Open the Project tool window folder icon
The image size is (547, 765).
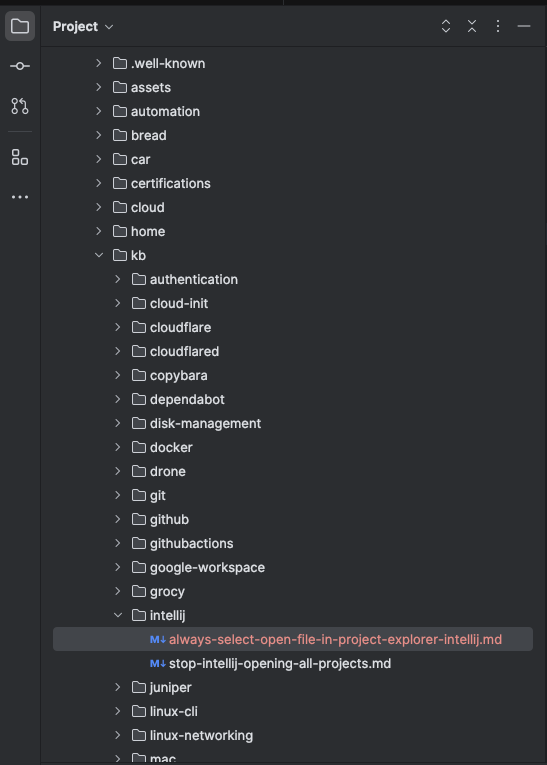(20, 26)
